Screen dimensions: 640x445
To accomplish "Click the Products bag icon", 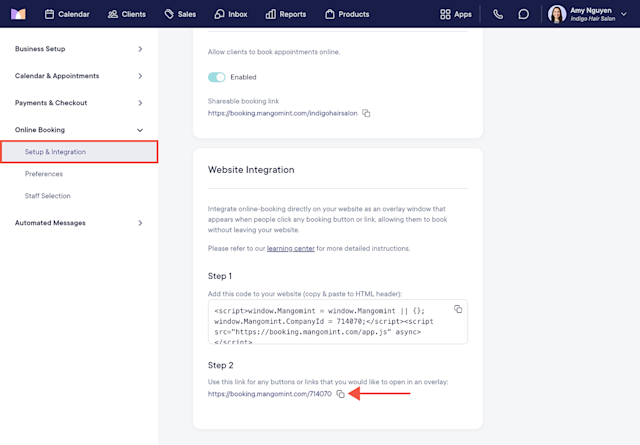I will tap(330, 14).
